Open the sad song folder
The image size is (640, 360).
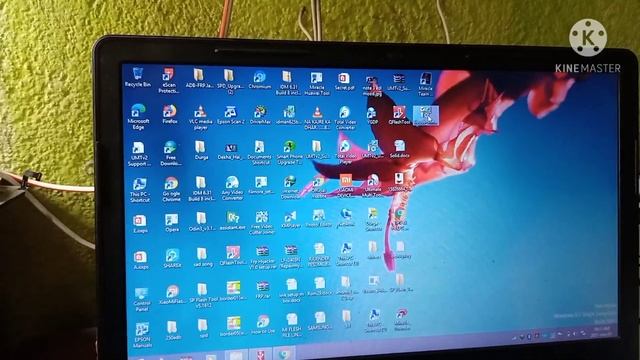point(202,258)
